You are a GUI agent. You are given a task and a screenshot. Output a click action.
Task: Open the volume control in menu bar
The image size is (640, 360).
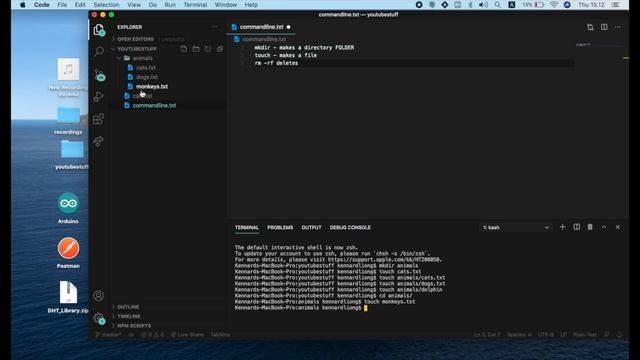483,5
